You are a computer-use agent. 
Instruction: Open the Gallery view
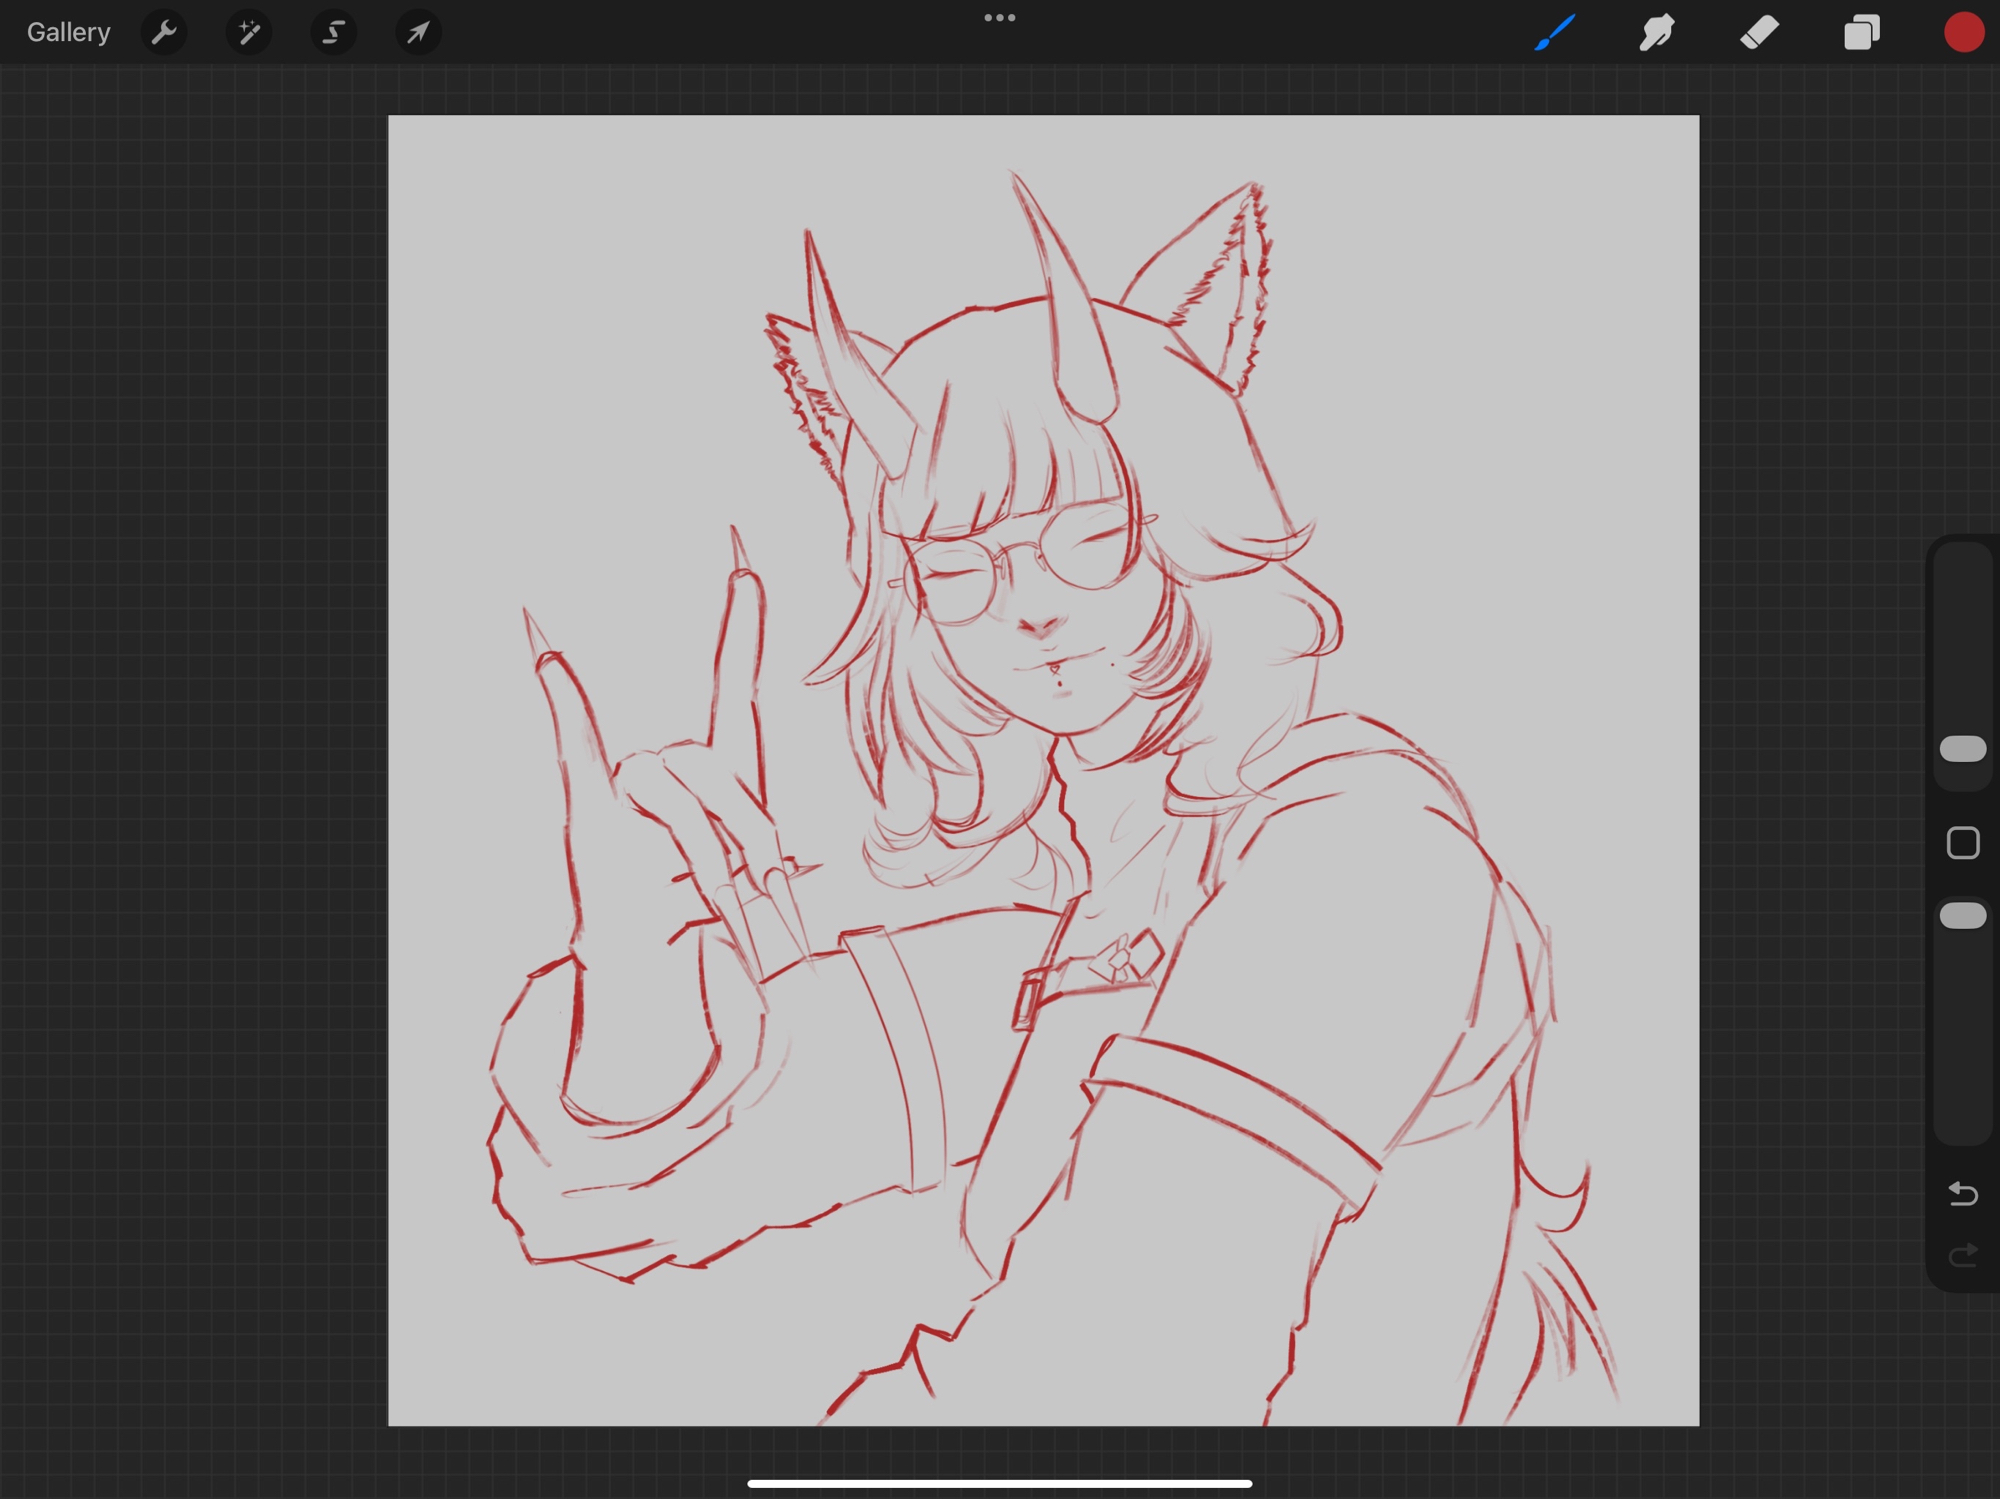(68, 33)
